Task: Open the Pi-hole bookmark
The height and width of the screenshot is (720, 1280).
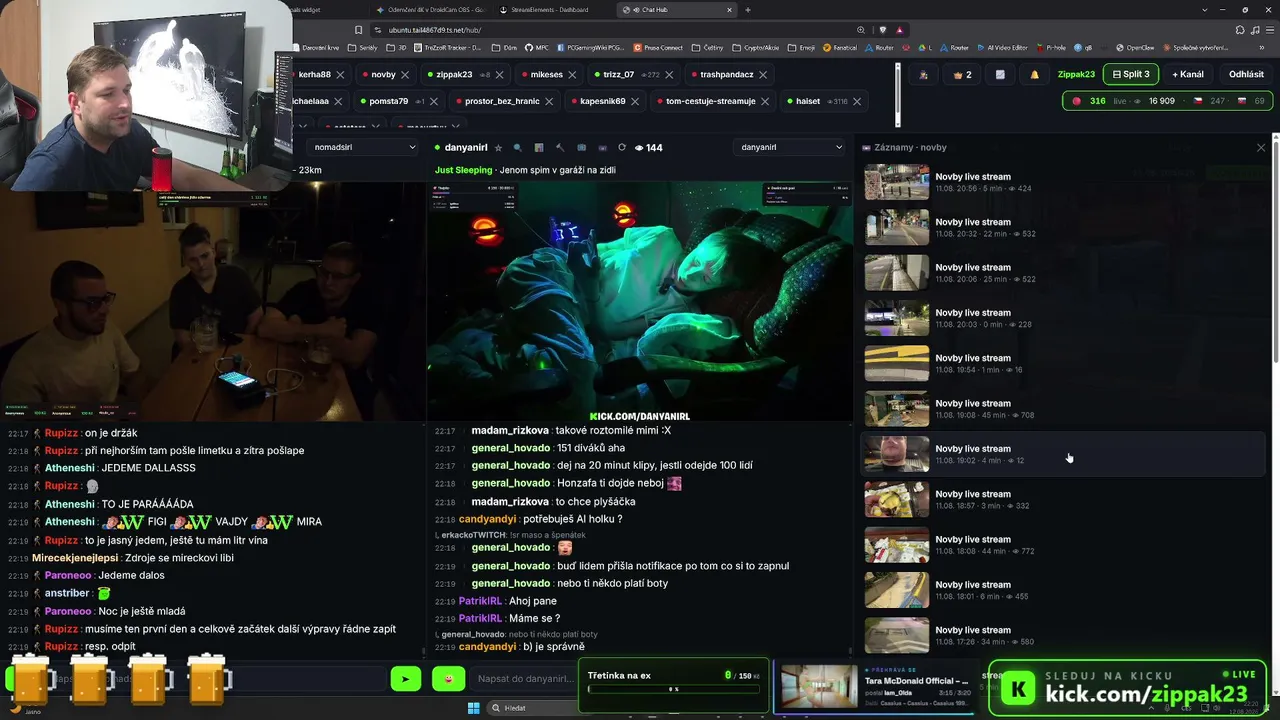Action: tap(1050, 47)
